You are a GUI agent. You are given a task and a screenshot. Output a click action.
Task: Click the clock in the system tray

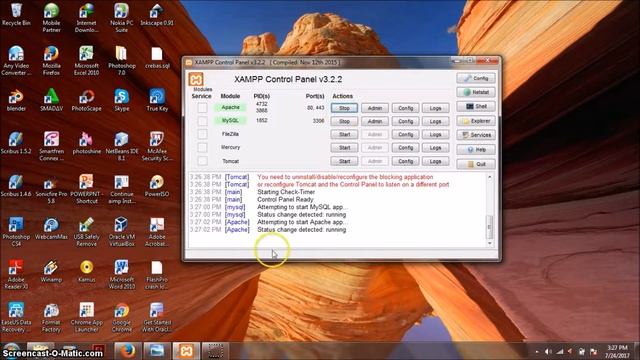pyautogui.click(x=617, y=351)
